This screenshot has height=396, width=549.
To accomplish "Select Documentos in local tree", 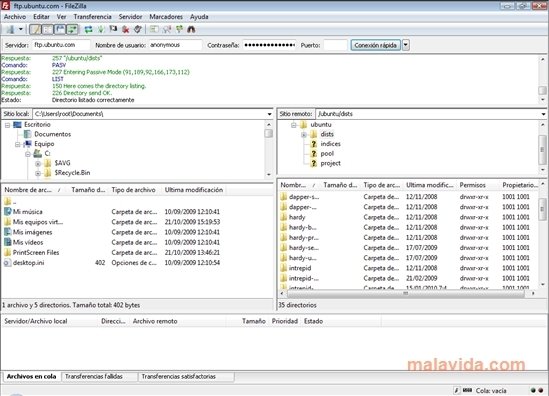I will pyautogui.click(x=53, y=134).
